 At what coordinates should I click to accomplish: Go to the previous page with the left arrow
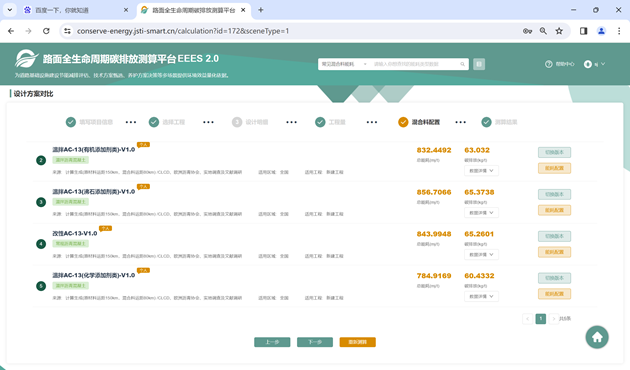click(528, 319)
